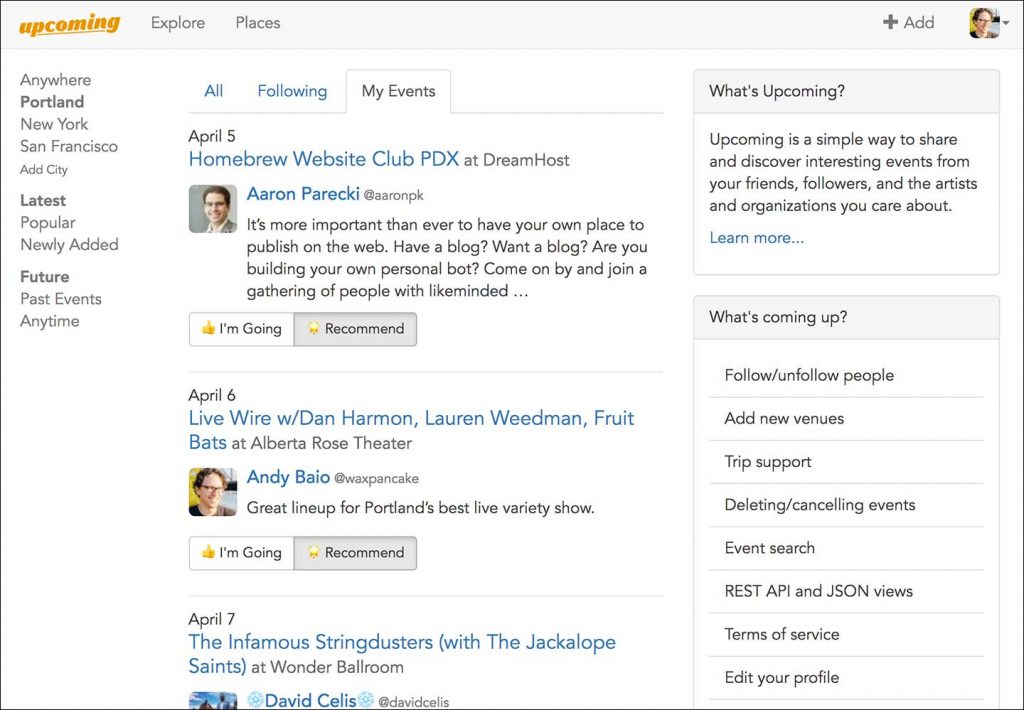Open The Infamous Stringdusters event
This screenshot has width=1024, height=710.
pos(402,654)
